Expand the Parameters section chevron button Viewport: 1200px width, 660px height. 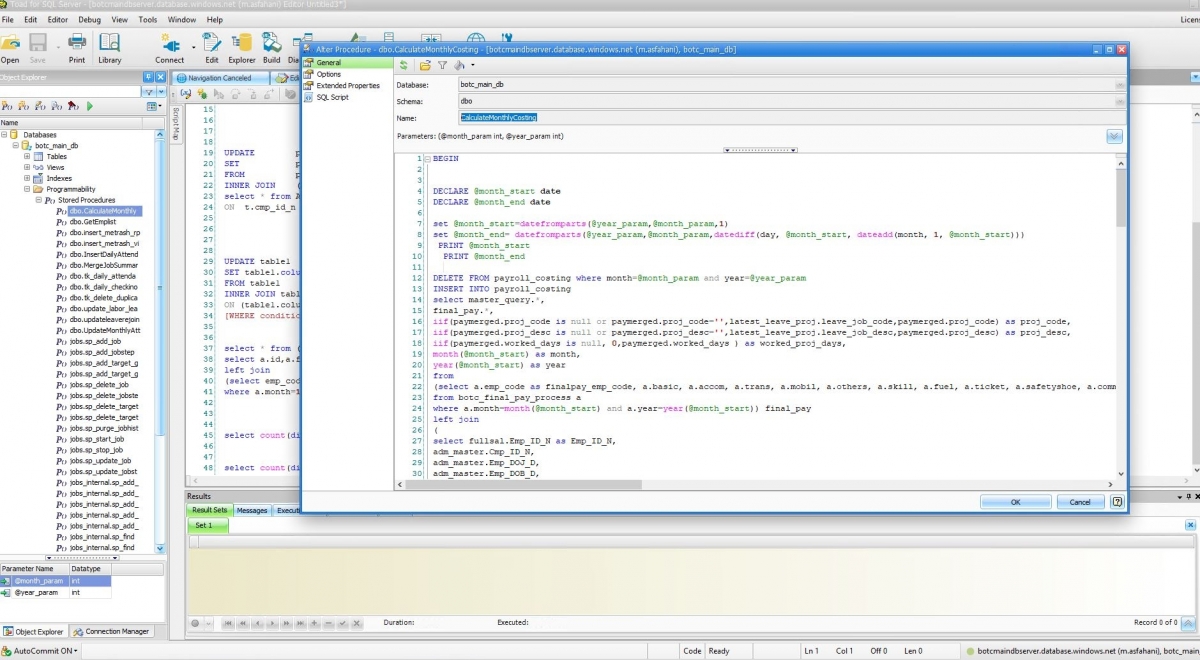click(1114, 136)
